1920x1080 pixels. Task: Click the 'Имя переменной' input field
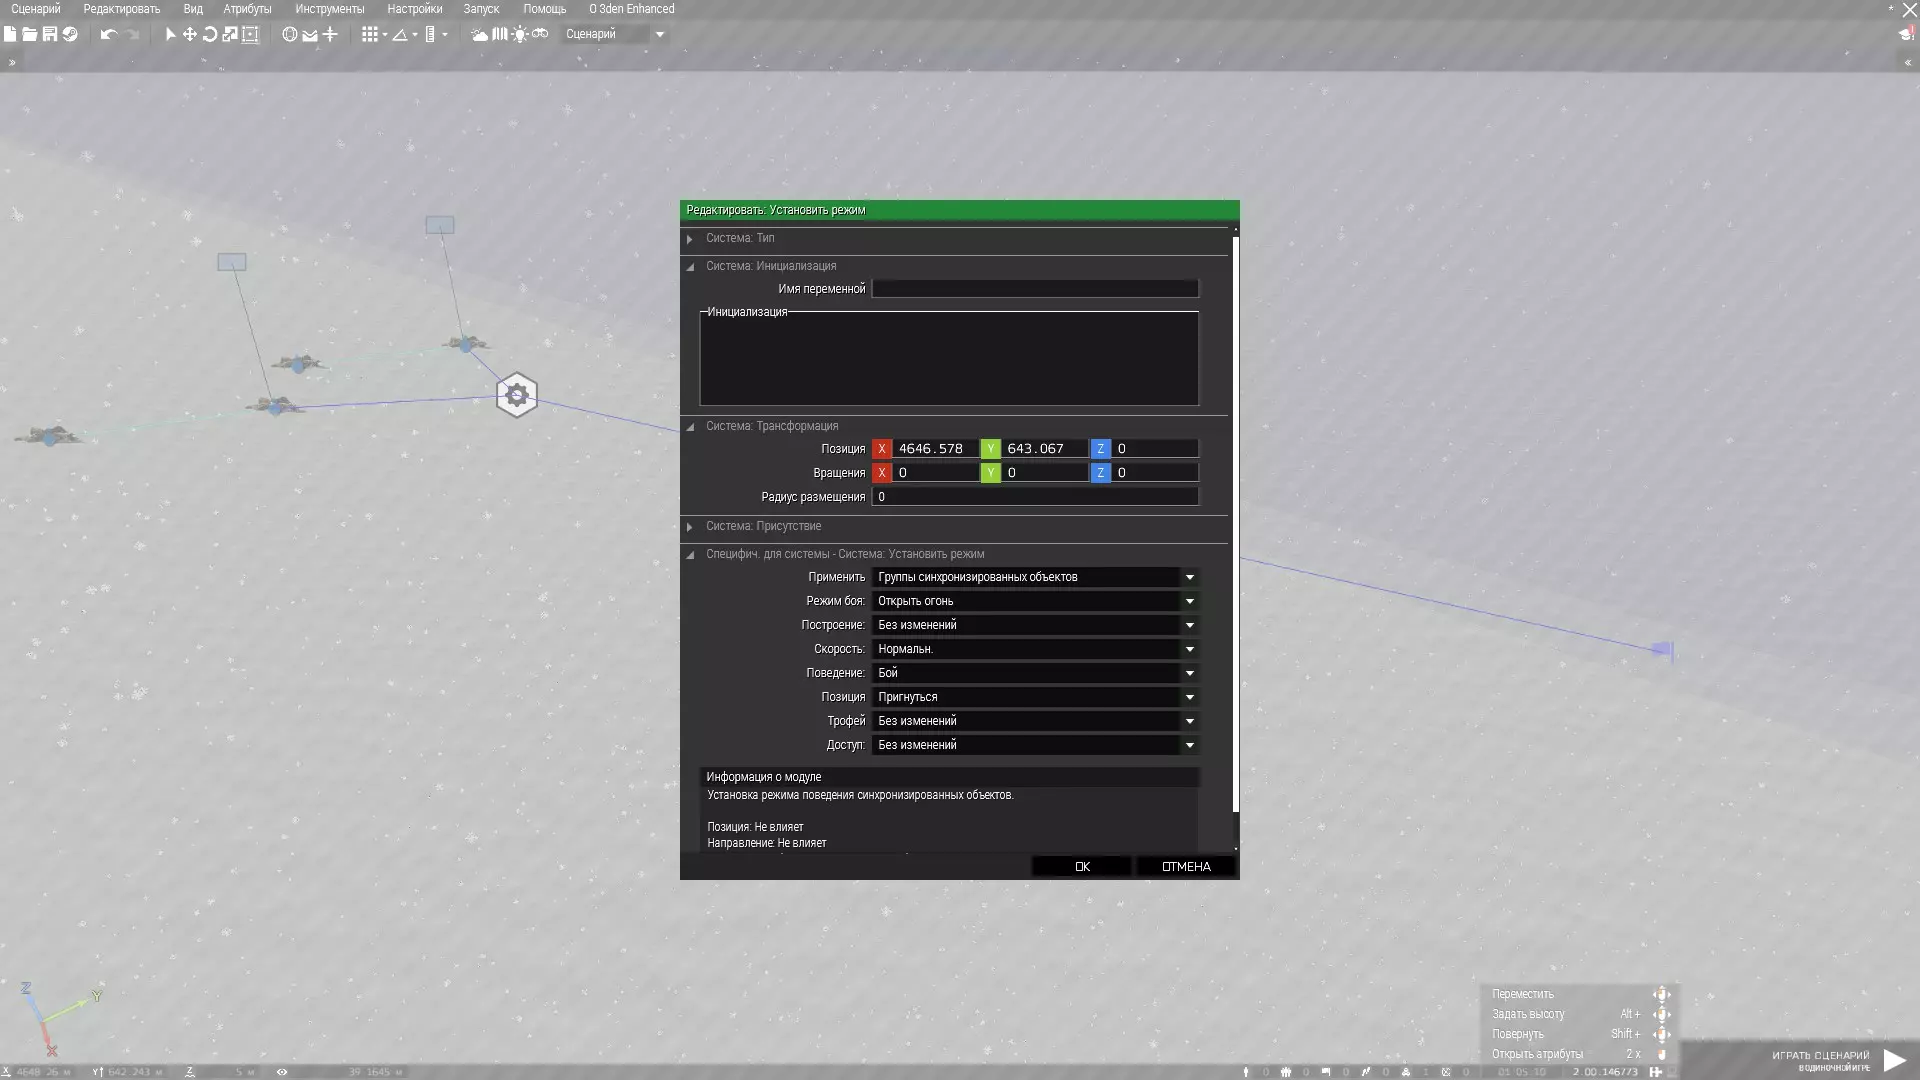point(1034,289)
